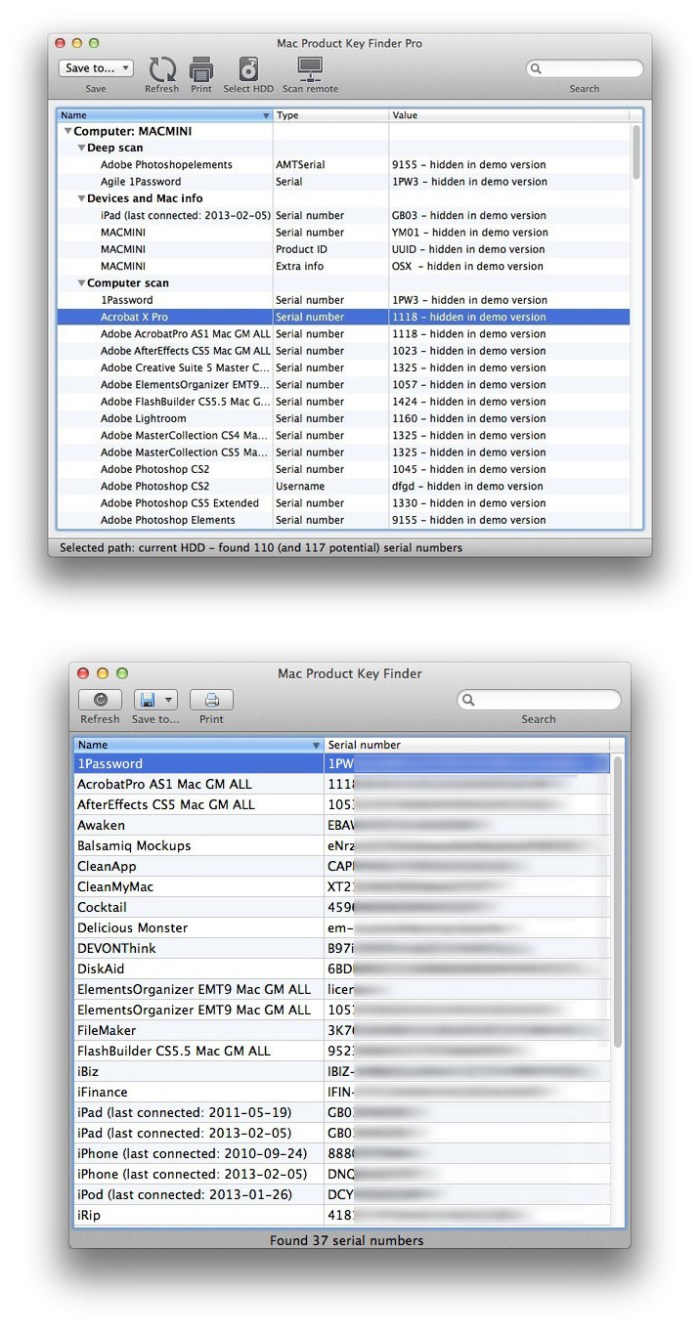Viewport: 700px width, 1335px height.
Task: Select Adobe AfterEffects CS5 Mac GM ALL row
Action: [x=344, y=351]
